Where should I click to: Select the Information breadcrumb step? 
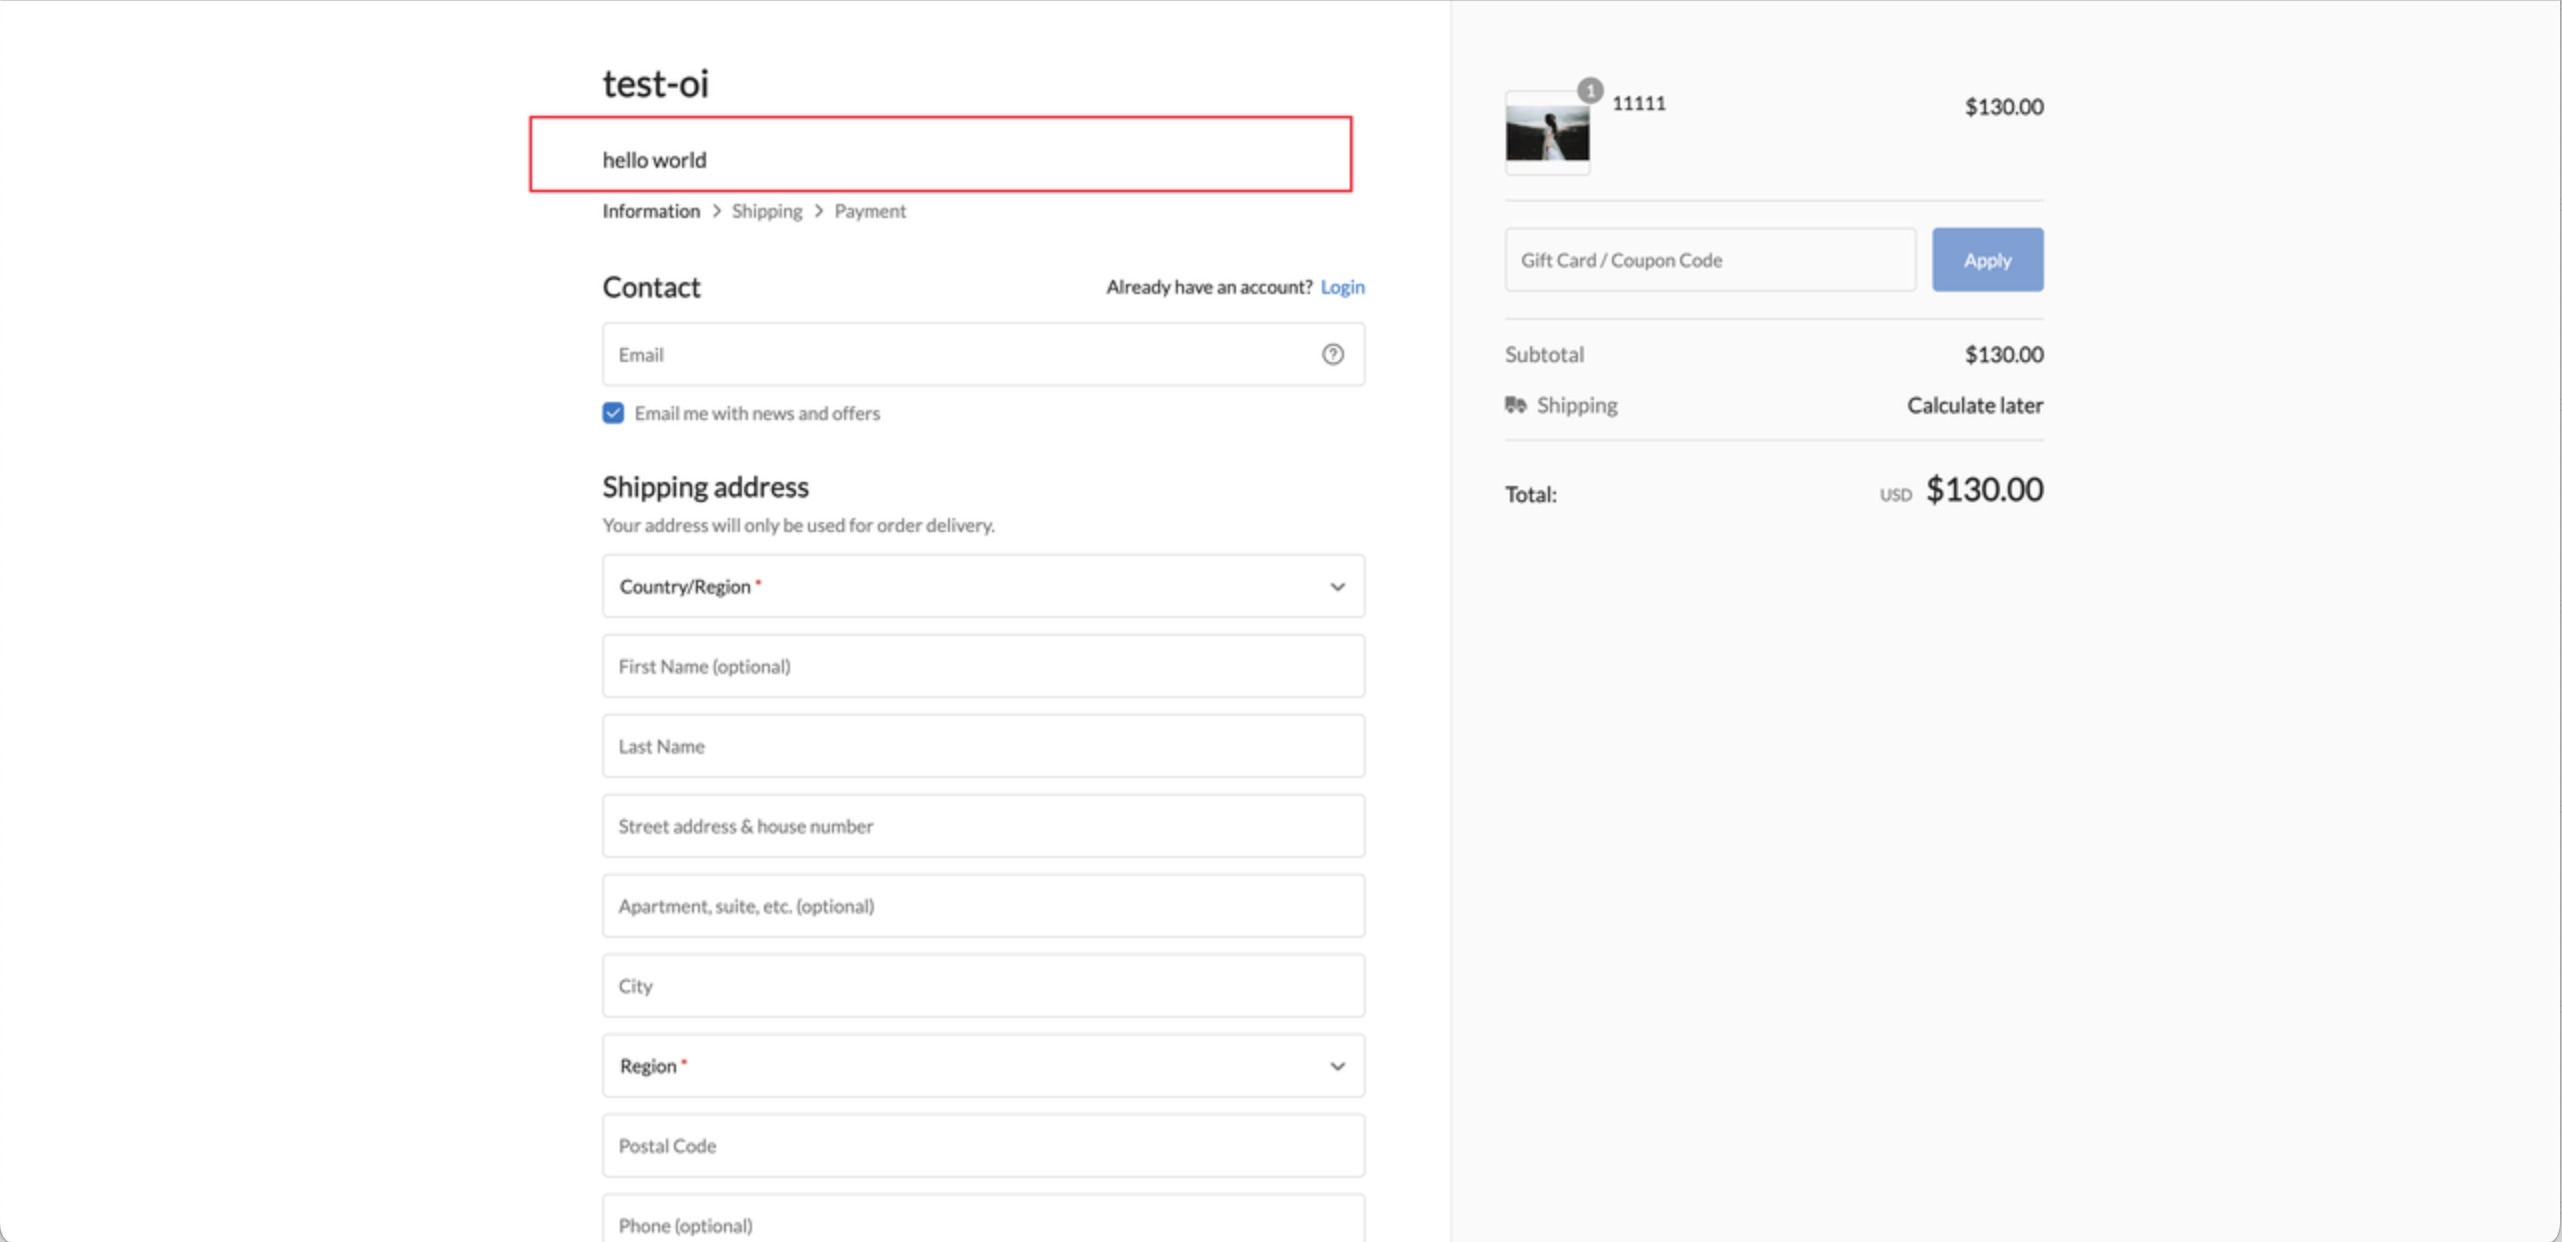(x=650, y=211)
